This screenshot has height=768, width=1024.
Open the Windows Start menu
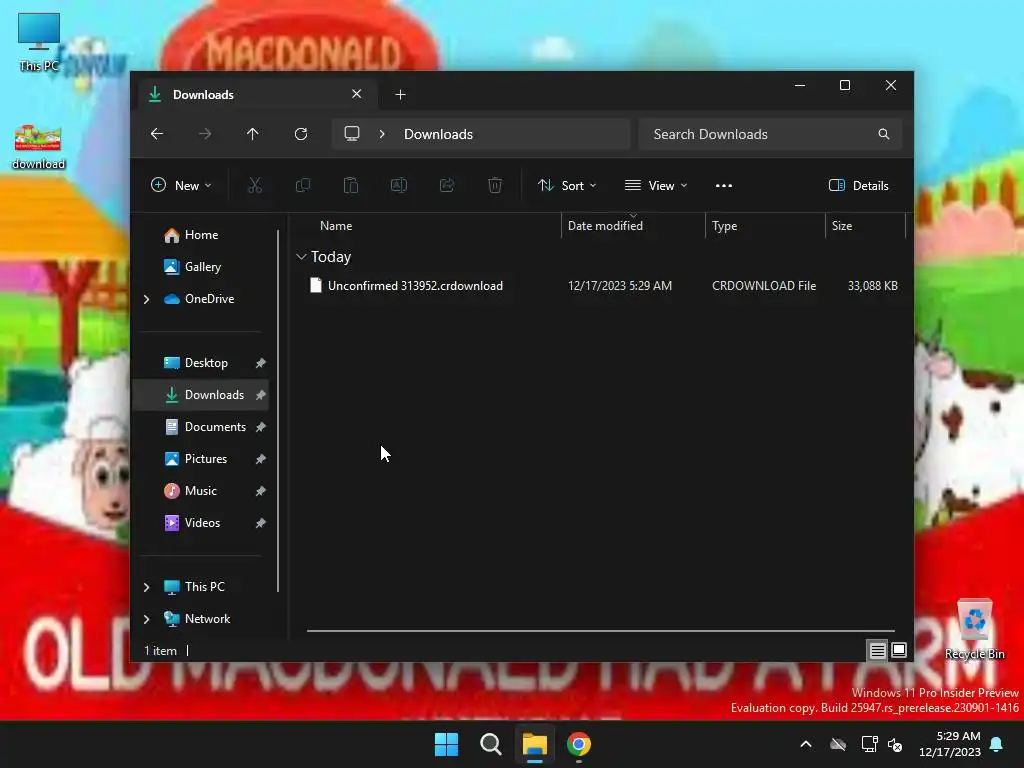(447, 744)
